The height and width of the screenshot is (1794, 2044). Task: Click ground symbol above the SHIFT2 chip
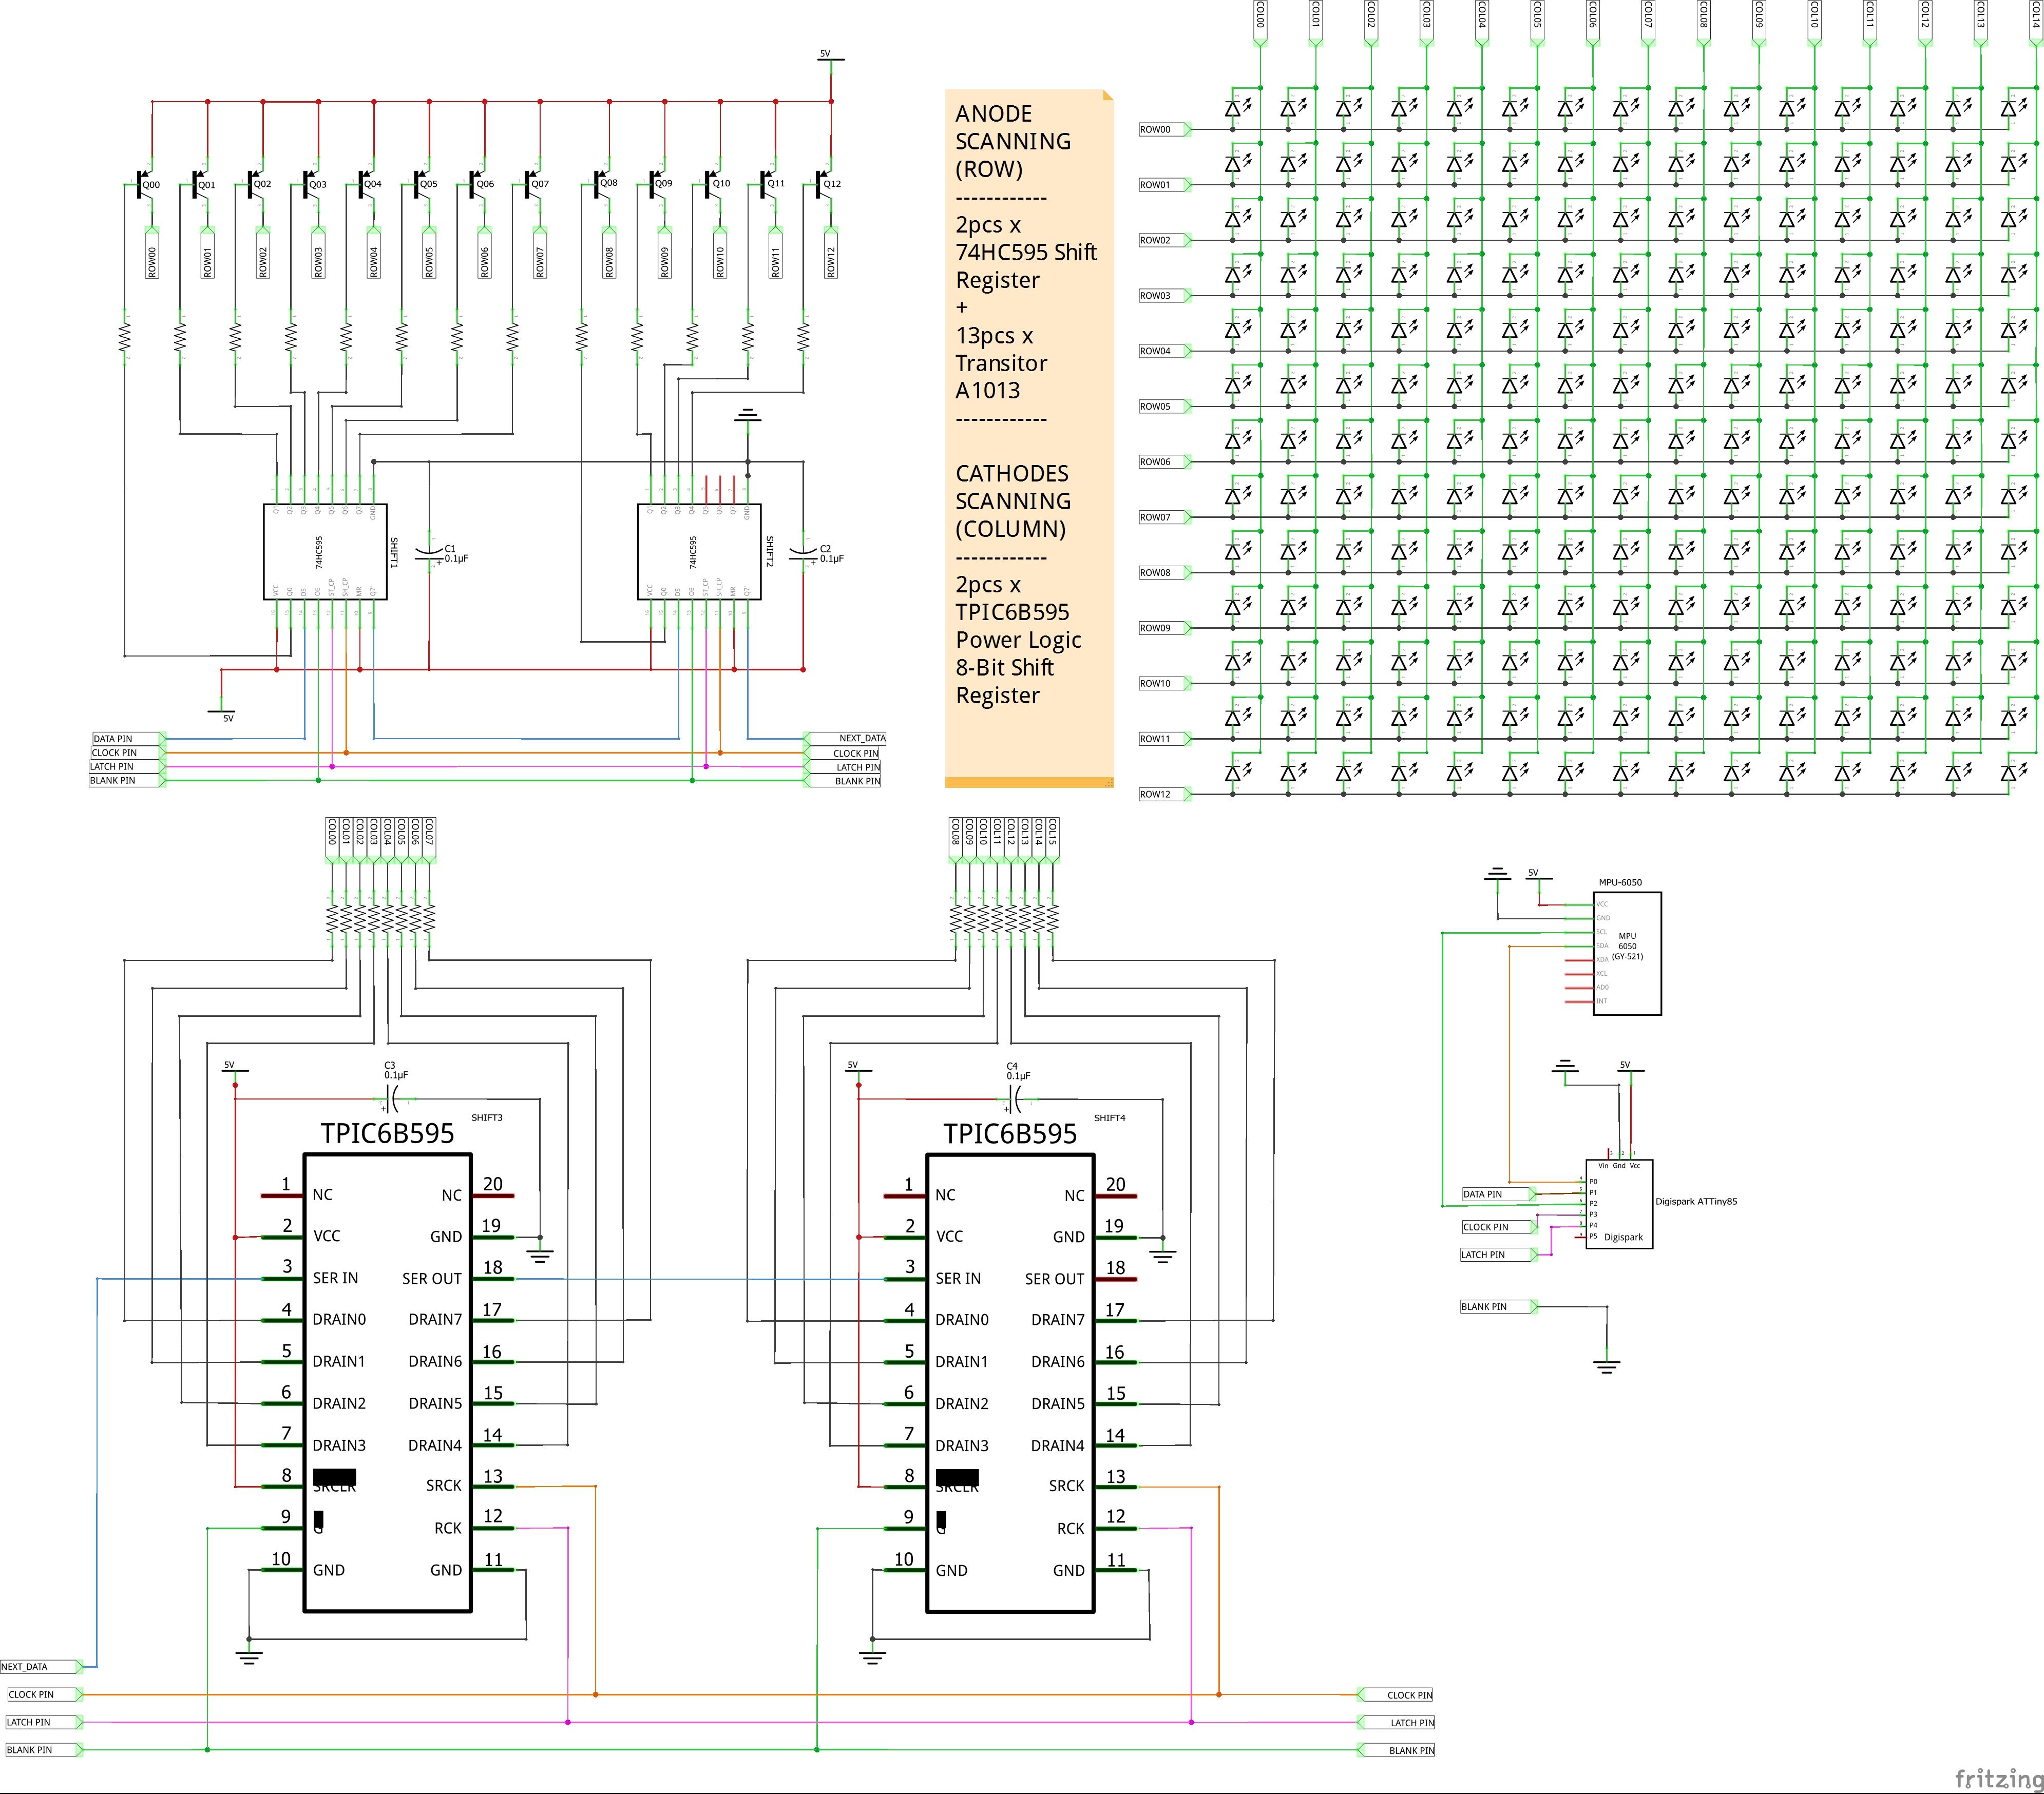[747, 415]
